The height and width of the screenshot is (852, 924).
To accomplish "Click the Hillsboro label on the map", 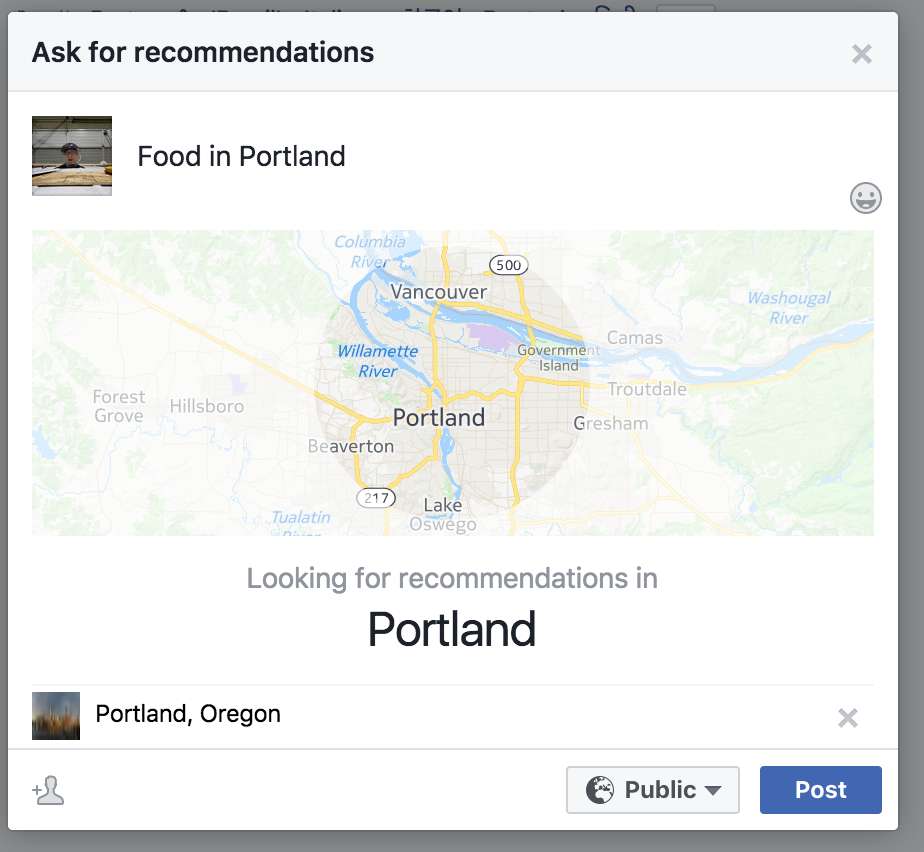I will point(207,406).
